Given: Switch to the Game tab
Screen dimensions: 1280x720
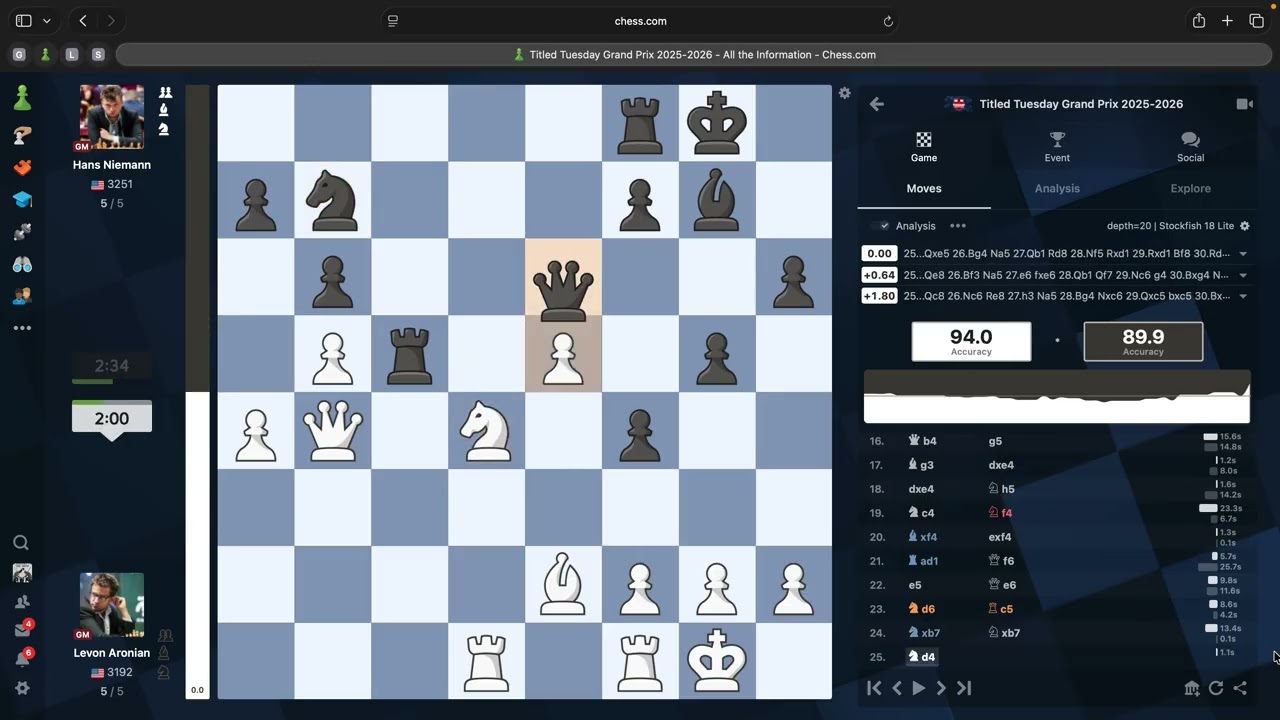Looking at the screenshot, I should (x=924, y=147).
